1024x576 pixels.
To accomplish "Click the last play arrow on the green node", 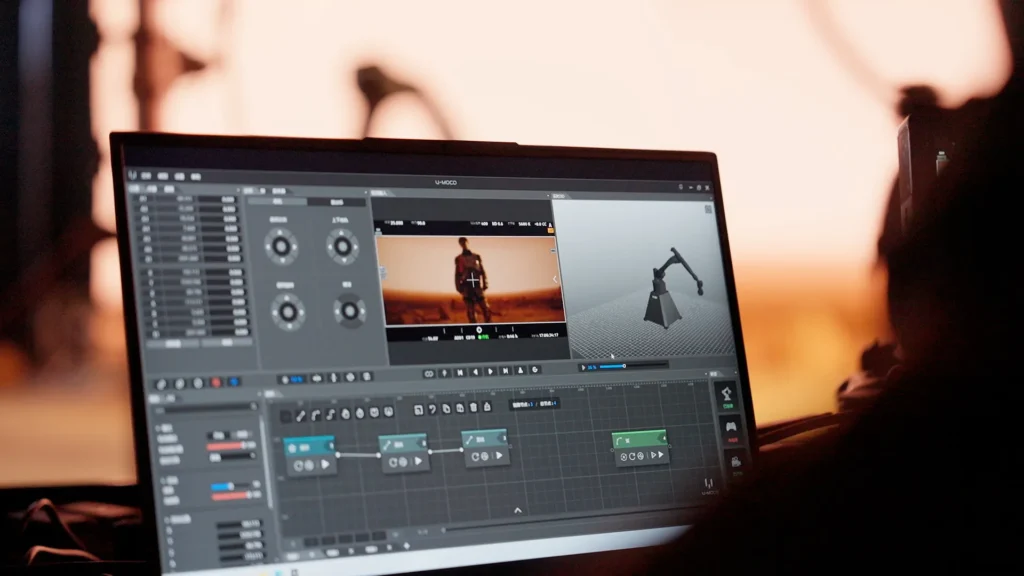I will (661, 455).
